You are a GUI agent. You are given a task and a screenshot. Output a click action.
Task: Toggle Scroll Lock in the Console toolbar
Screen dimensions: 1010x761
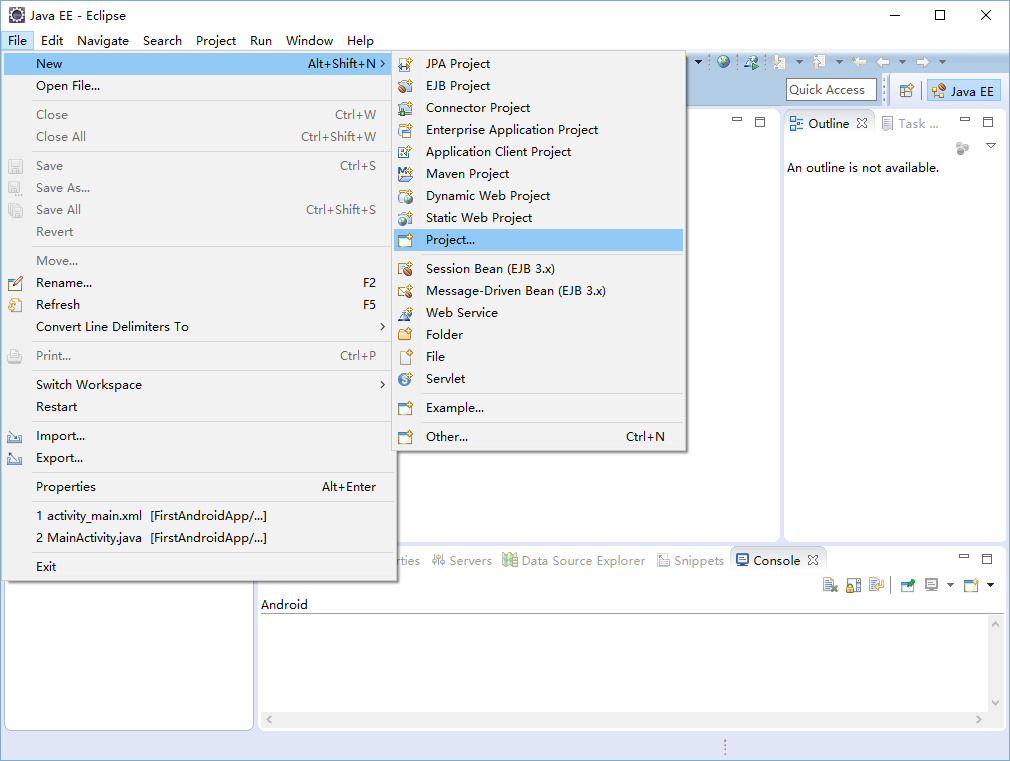853,585
